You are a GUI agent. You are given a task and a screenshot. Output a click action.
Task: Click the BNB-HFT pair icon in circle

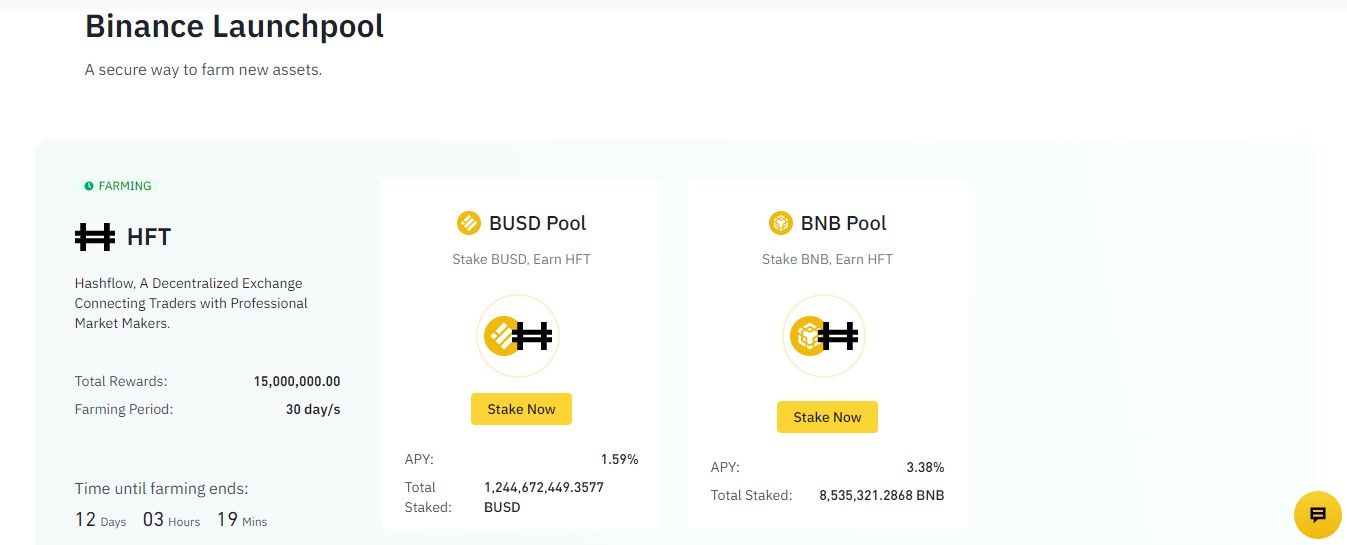coord(823,336)
